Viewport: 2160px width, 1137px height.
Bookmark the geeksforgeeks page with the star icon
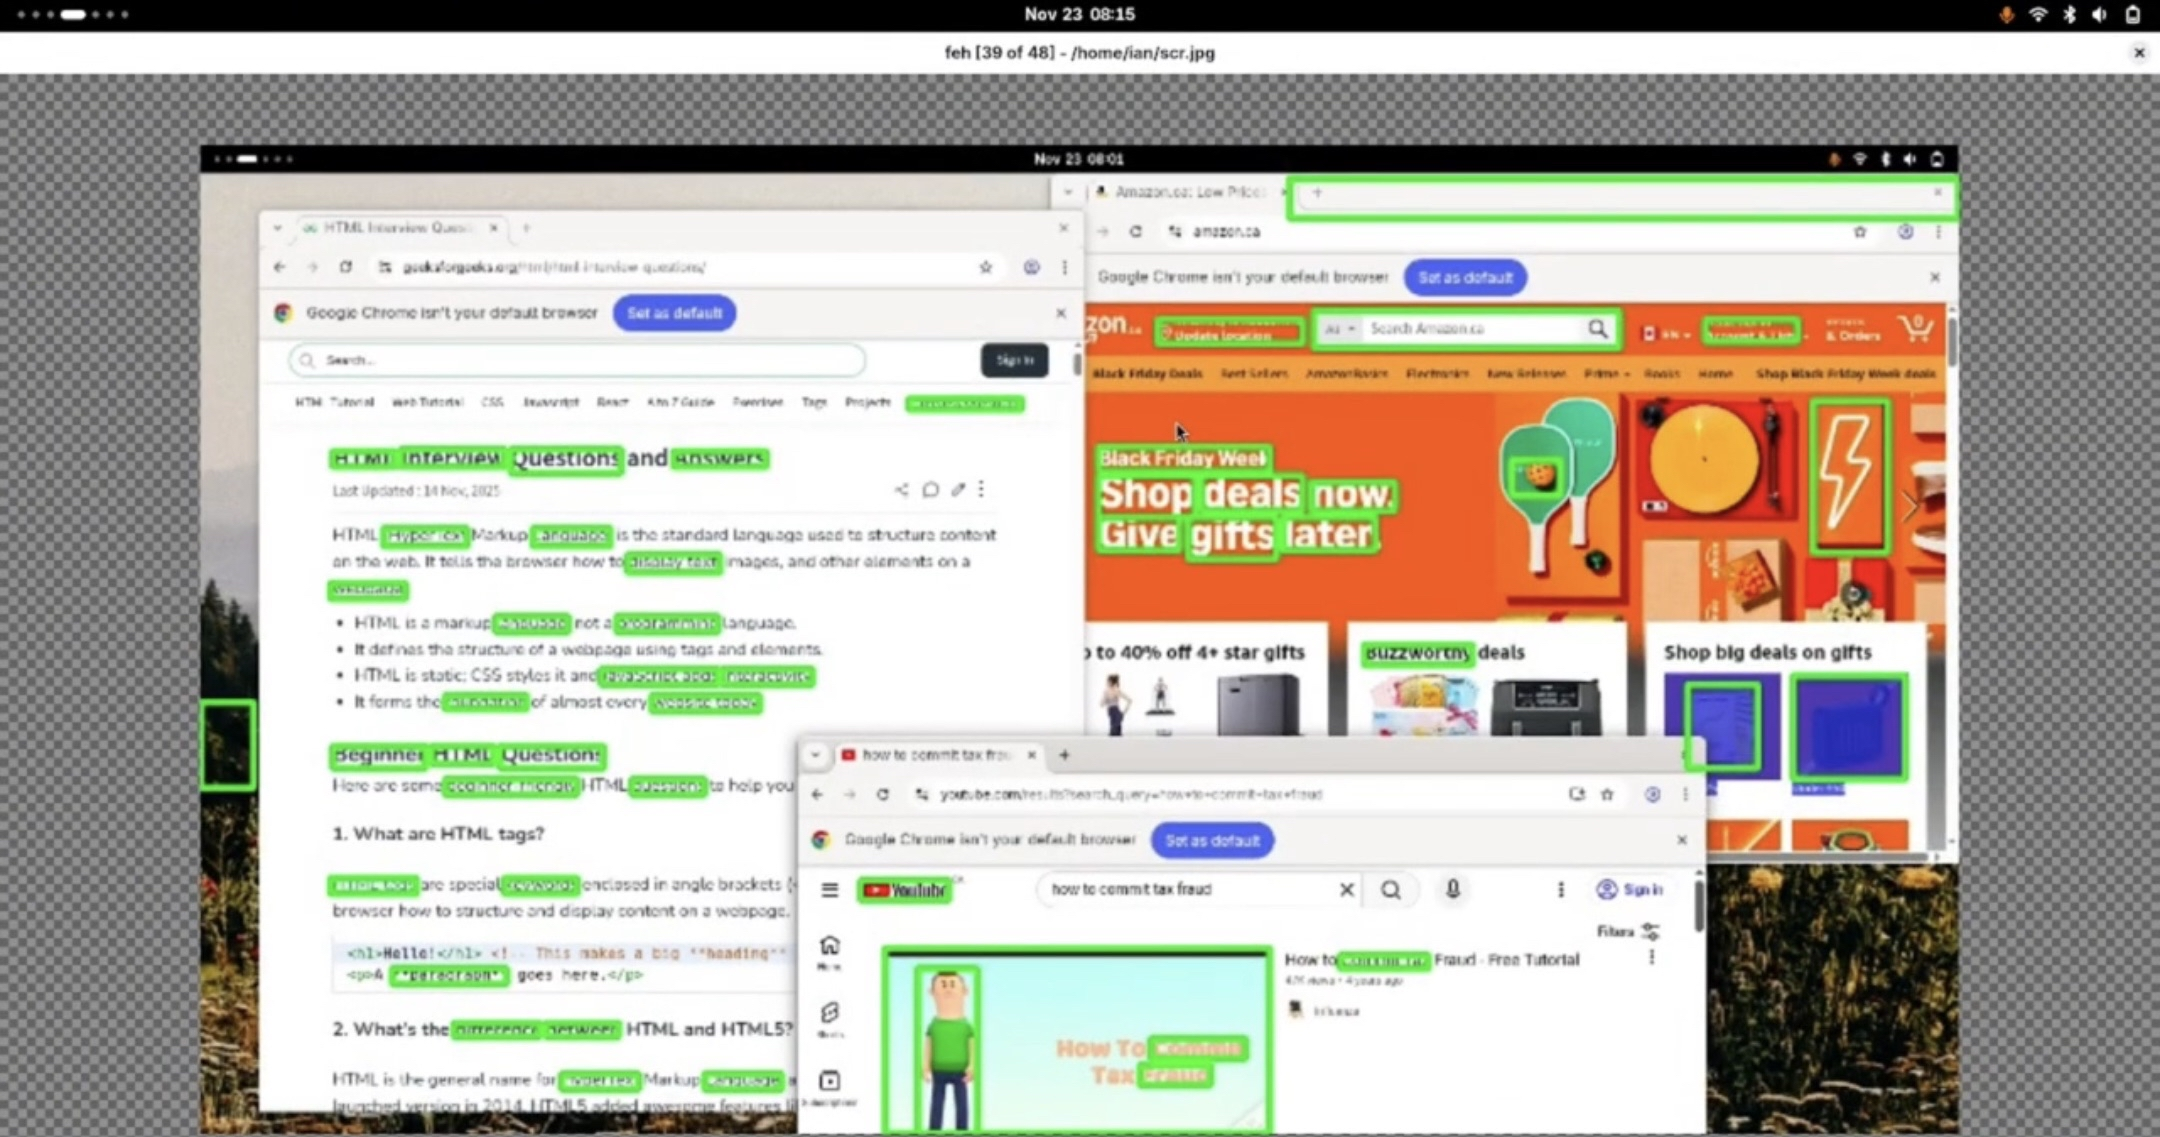pyautogui.click(x=985, y=267)
